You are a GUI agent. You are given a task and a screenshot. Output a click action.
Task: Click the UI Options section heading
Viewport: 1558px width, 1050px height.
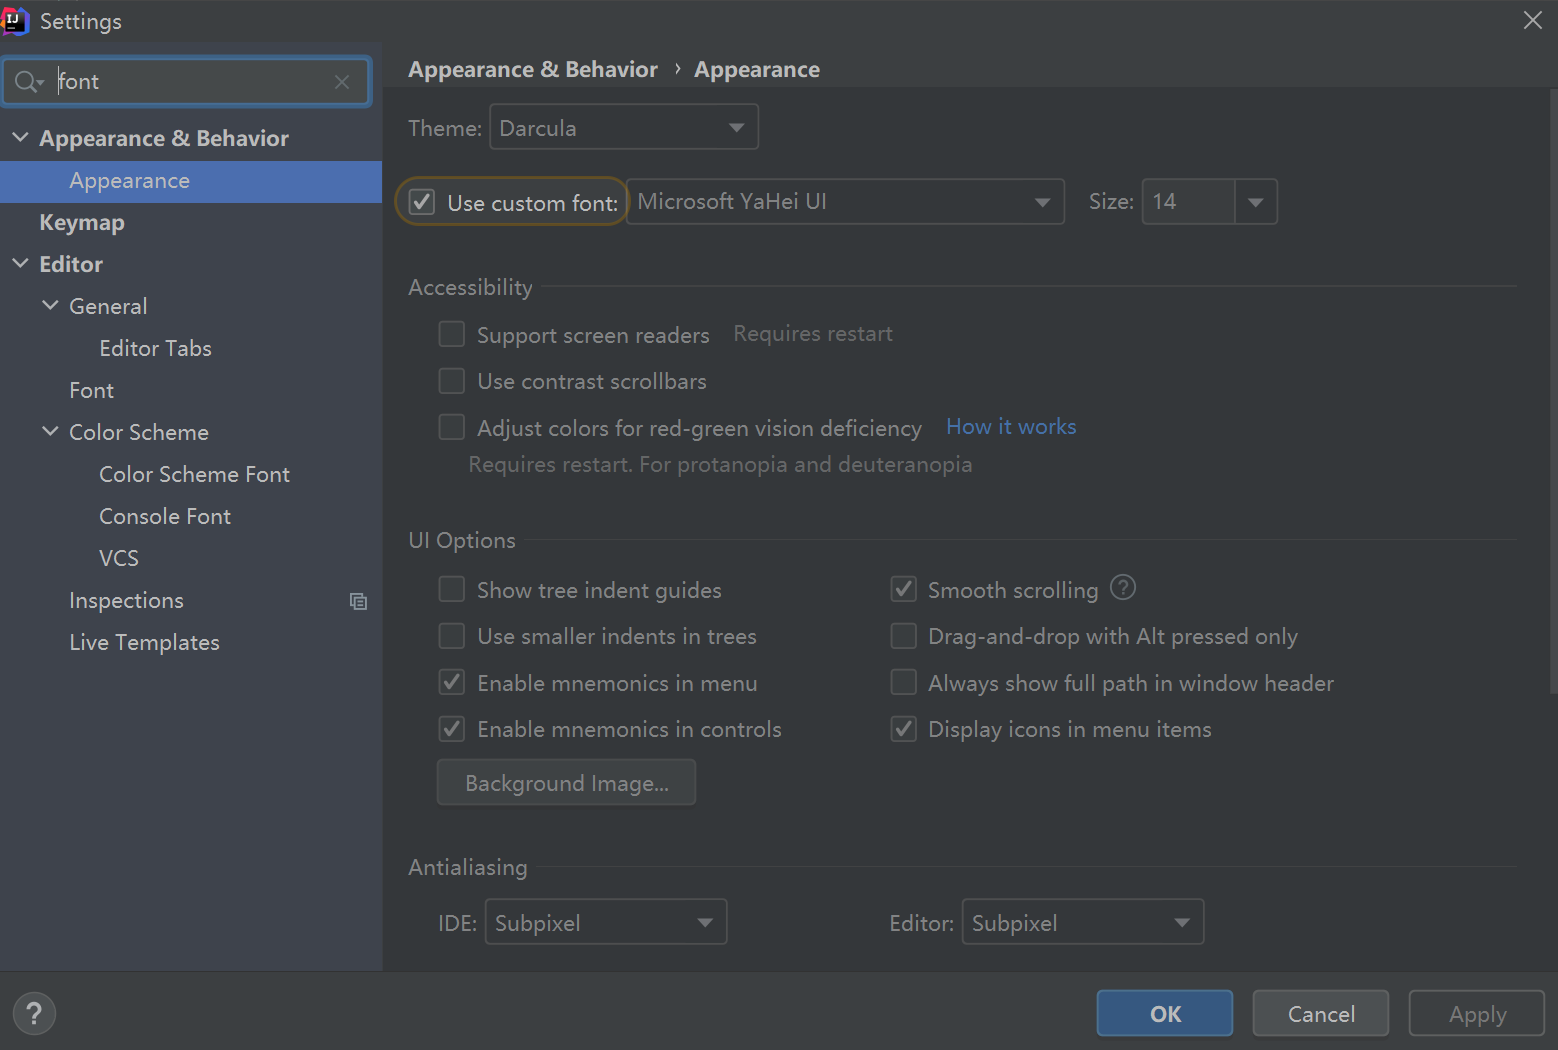tap(462, 540)
